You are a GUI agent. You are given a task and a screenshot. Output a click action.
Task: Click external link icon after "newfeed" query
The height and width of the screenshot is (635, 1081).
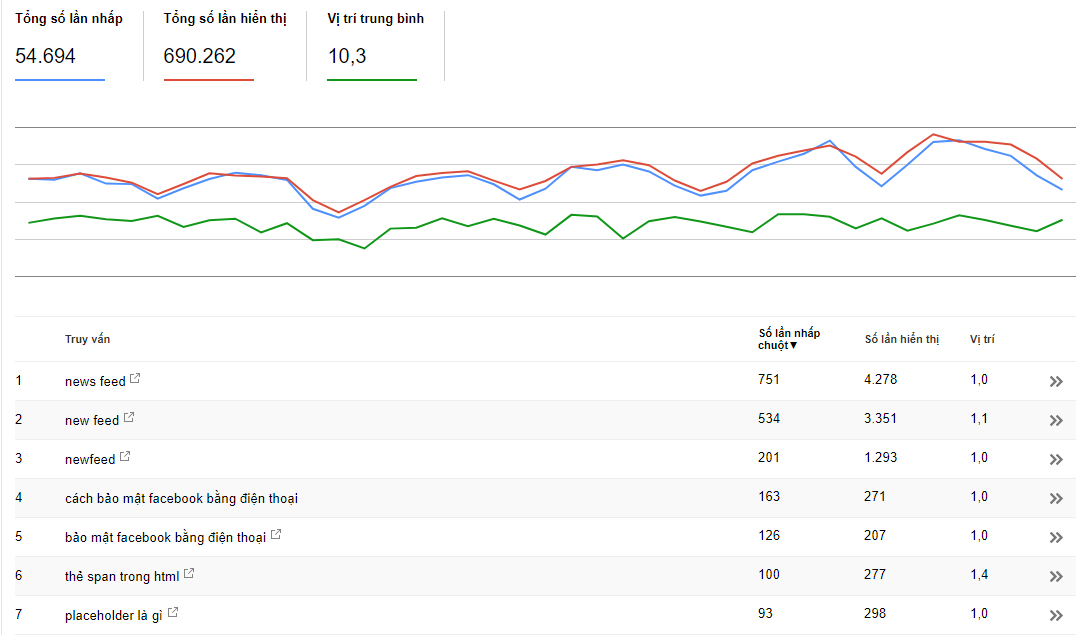[x=125, y=456]
